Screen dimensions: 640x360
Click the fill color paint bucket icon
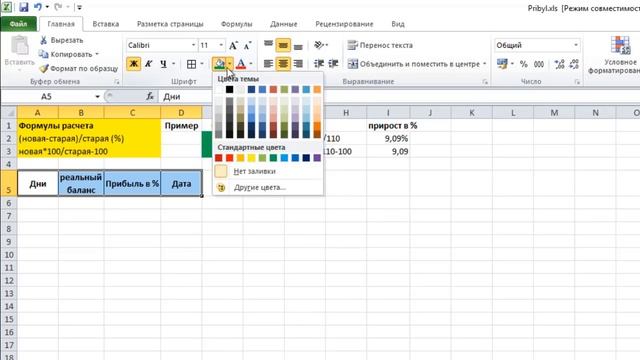tap(220, 64)
